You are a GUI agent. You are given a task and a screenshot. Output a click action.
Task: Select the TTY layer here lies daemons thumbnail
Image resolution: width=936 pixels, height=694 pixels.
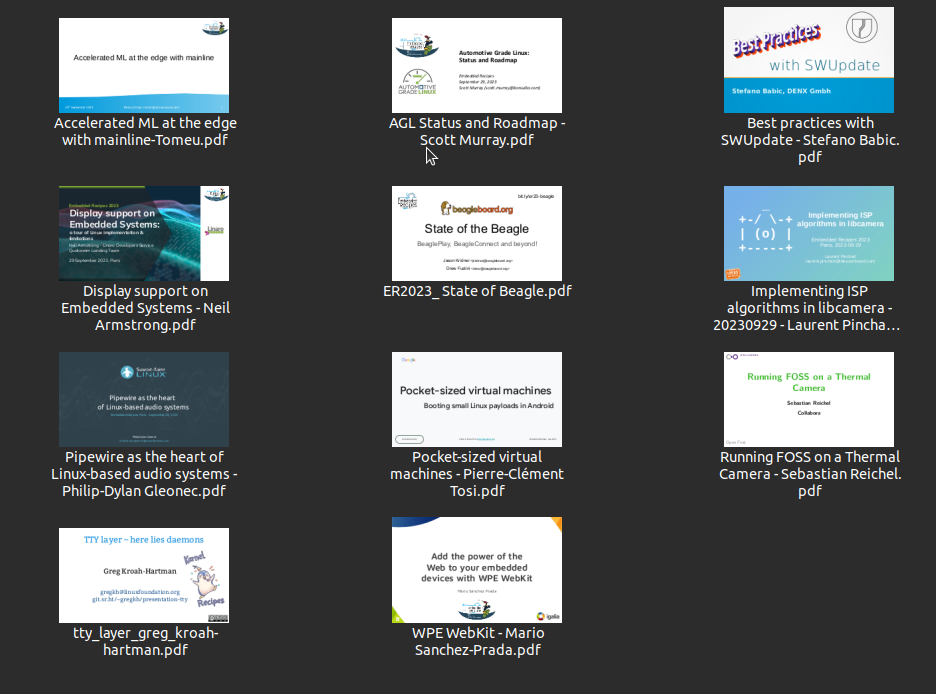pyautogui.click(x=144, y=575)
